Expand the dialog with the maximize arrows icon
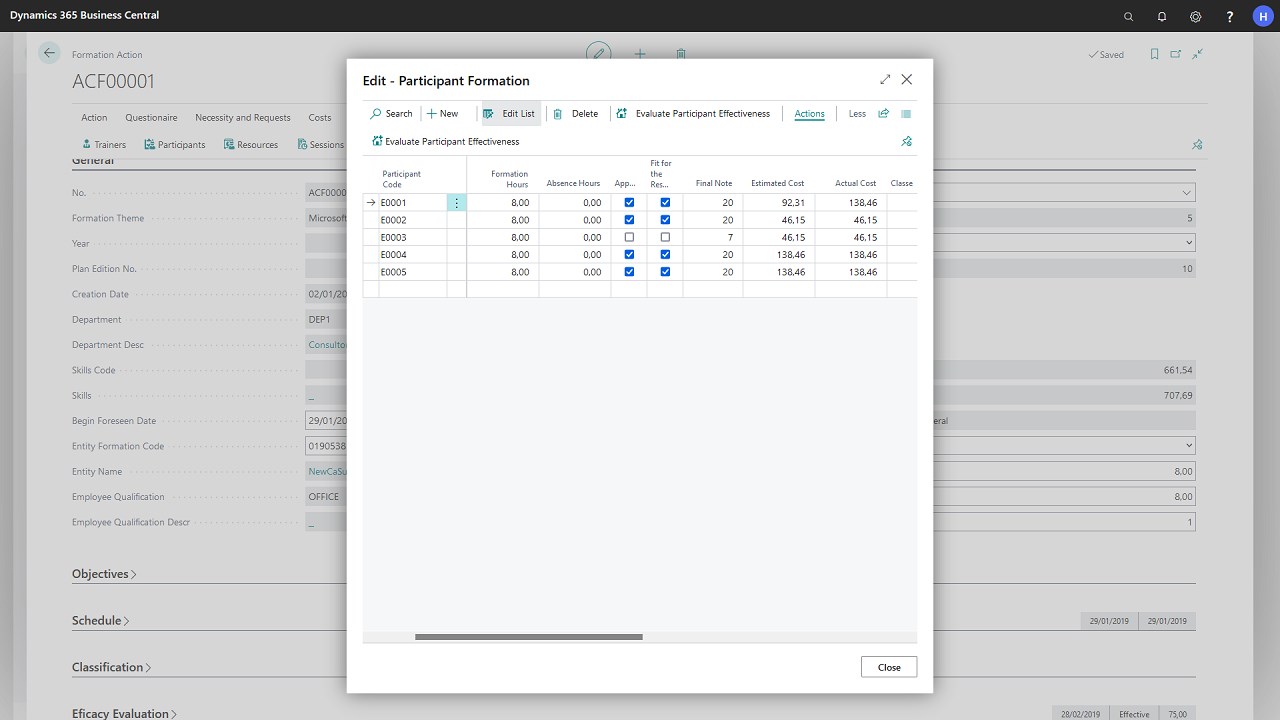The height and width of the screenshot is (720, 1280). pos(885,79)
